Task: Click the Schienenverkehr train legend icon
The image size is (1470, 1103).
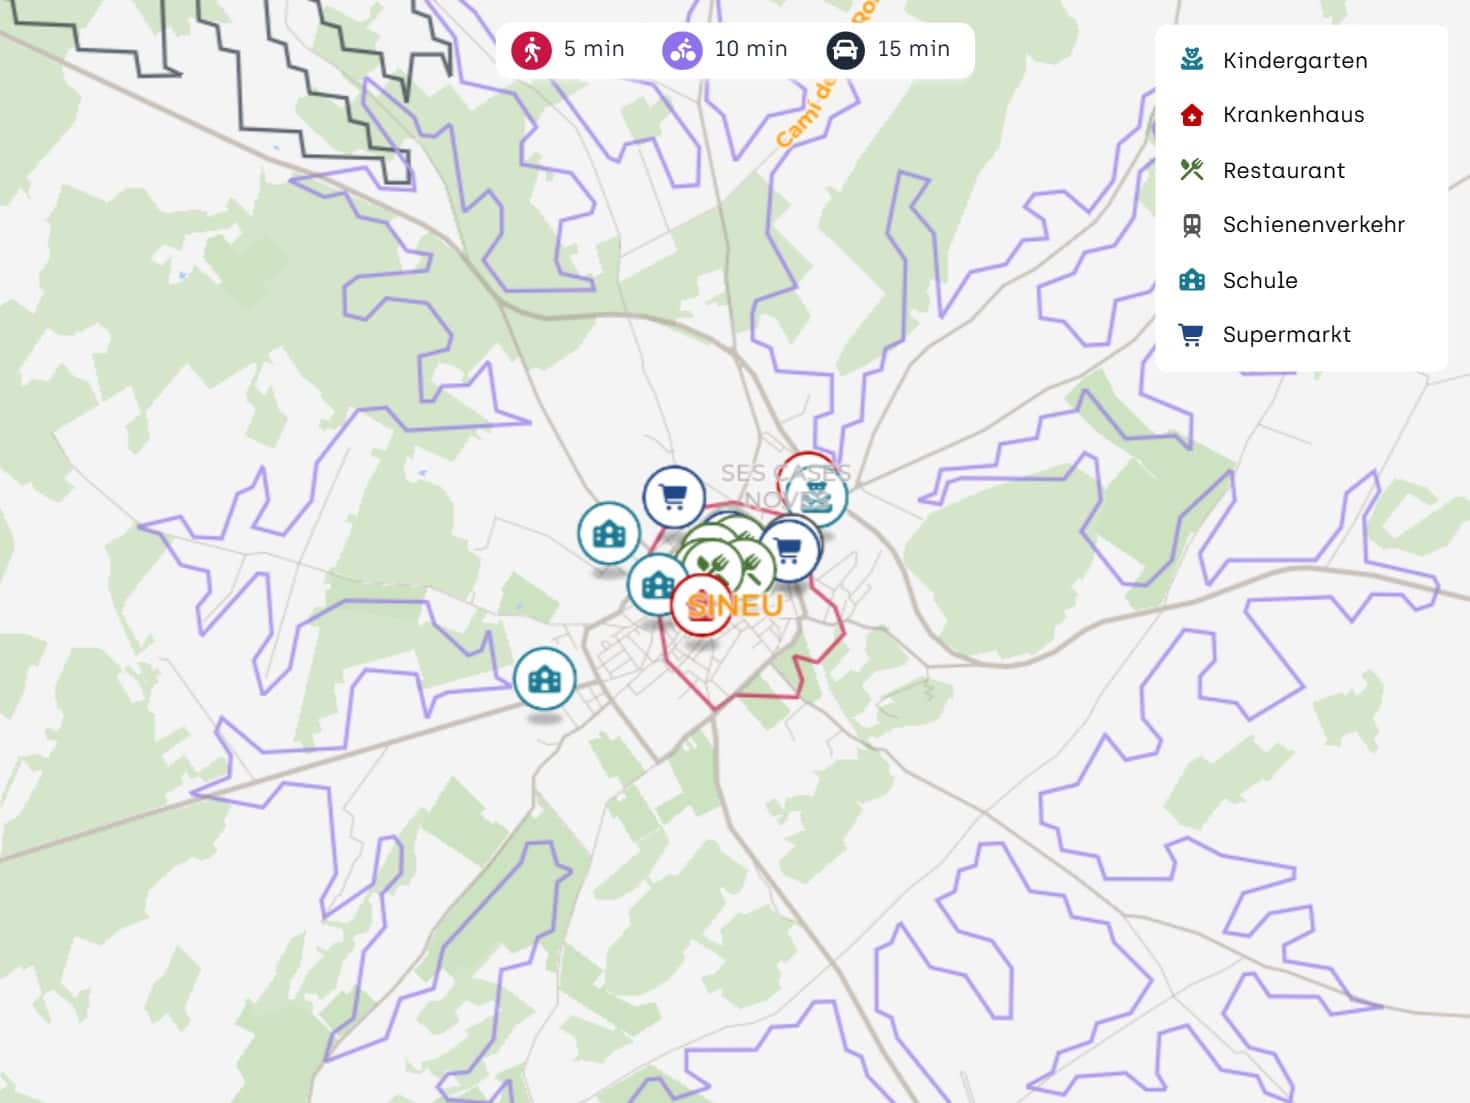Action: 1191,225
